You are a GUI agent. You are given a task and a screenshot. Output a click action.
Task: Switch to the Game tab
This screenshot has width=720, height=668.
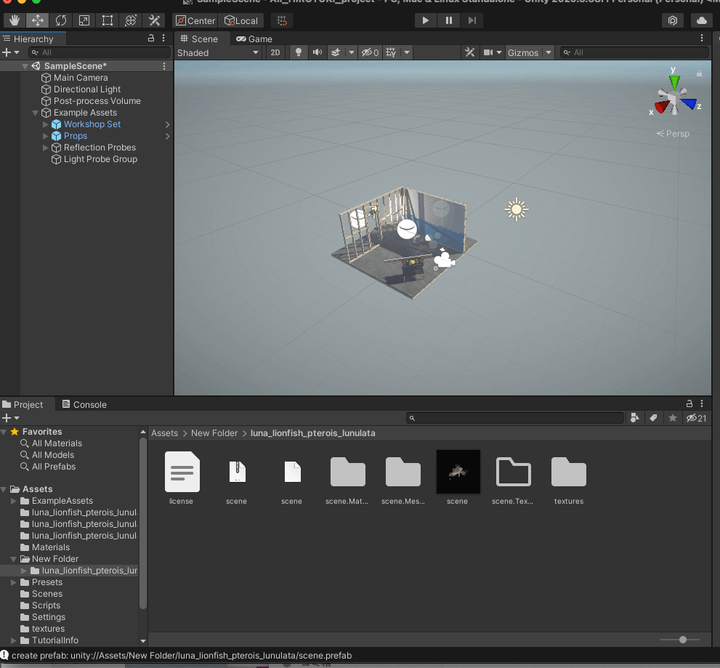point(254,39)
